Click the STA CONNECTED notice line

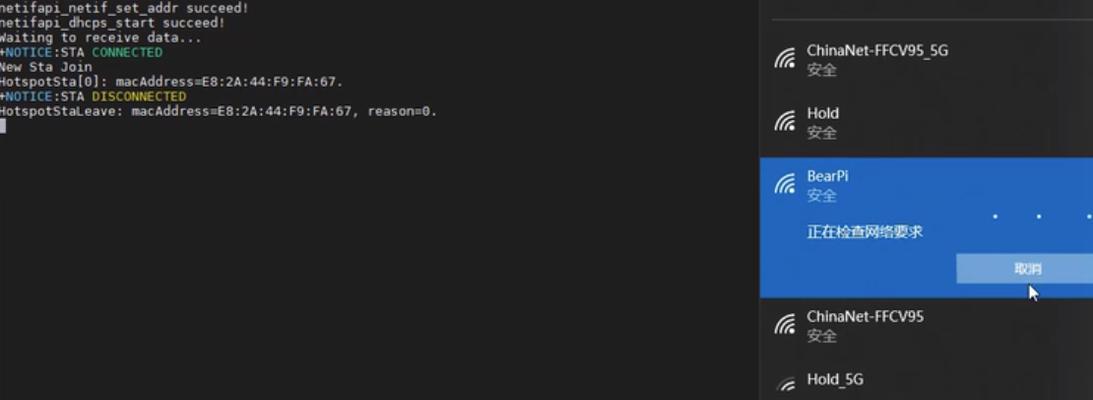tap(81, 52)
